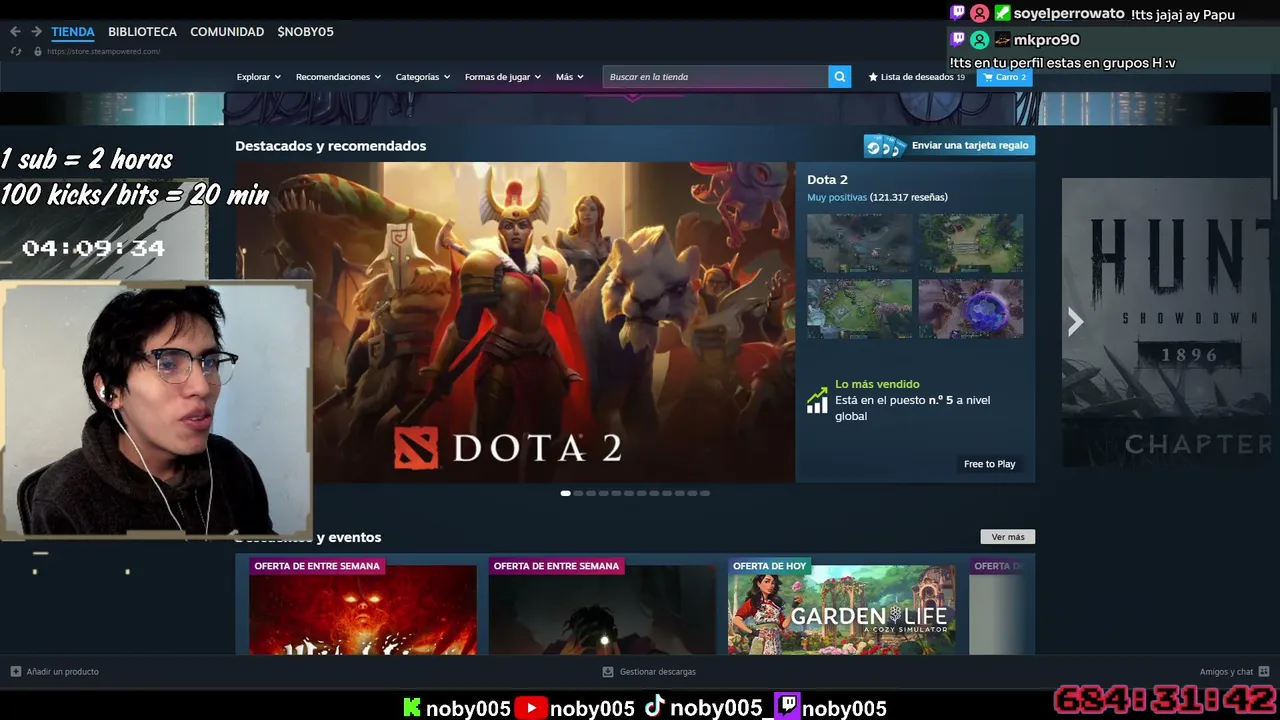View the bottom-right Dota 2 screenshot
The height and width of the screenshot is (720, 1280).
[x=971, y=308]
